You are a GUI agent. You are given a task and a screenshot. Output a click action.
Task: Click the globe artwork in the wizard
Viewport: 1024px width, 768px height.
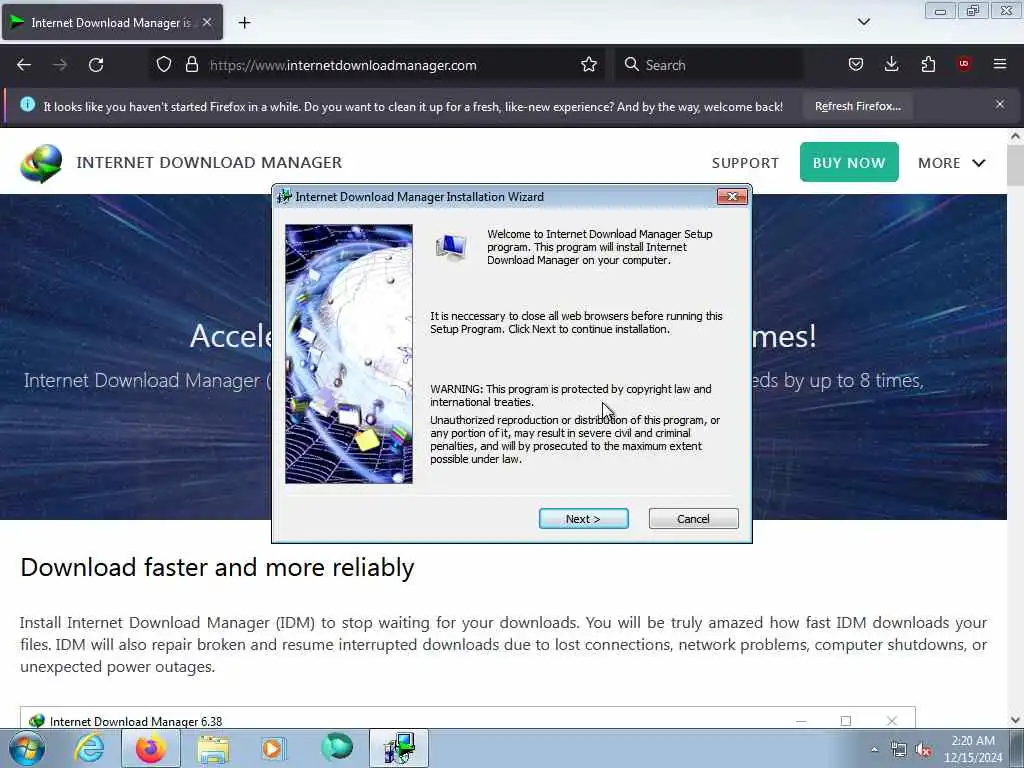click(x=349, y=354)
